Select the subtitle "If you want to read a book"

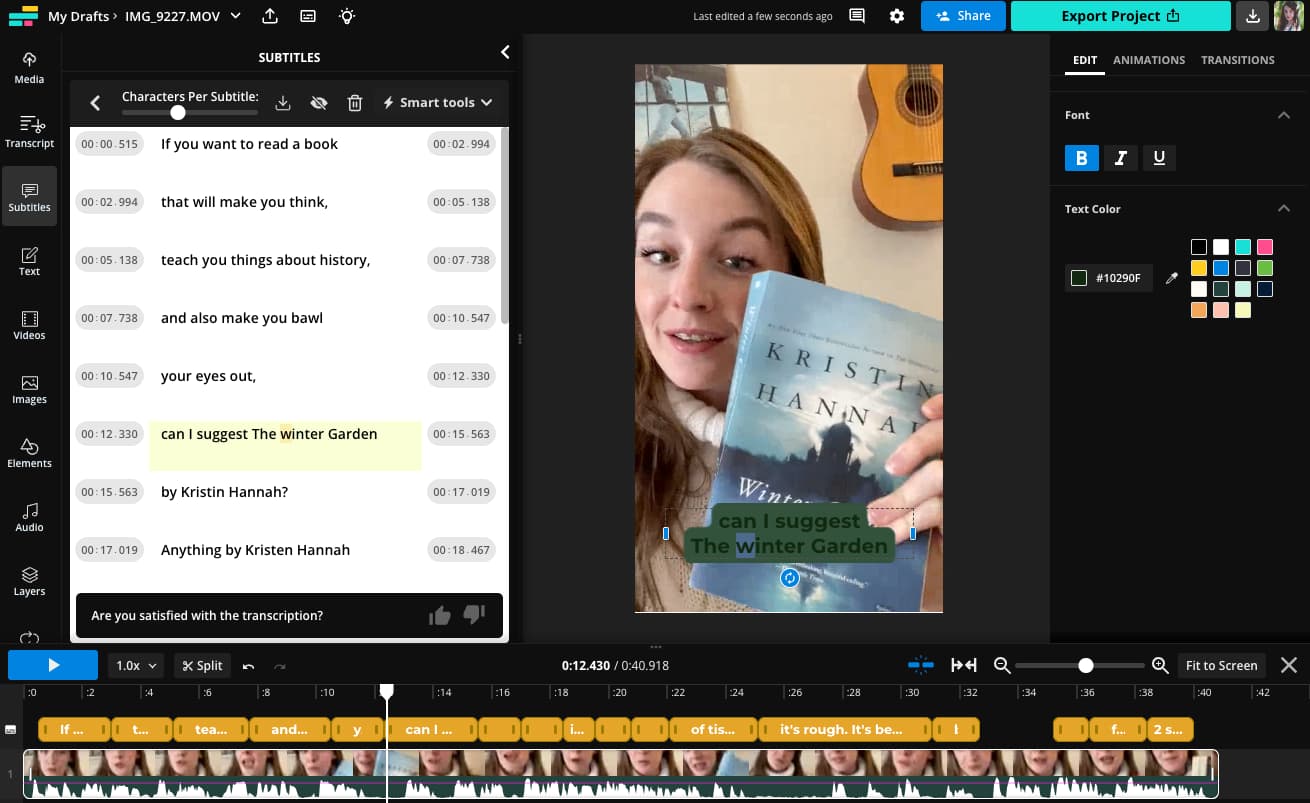(249, 144)
